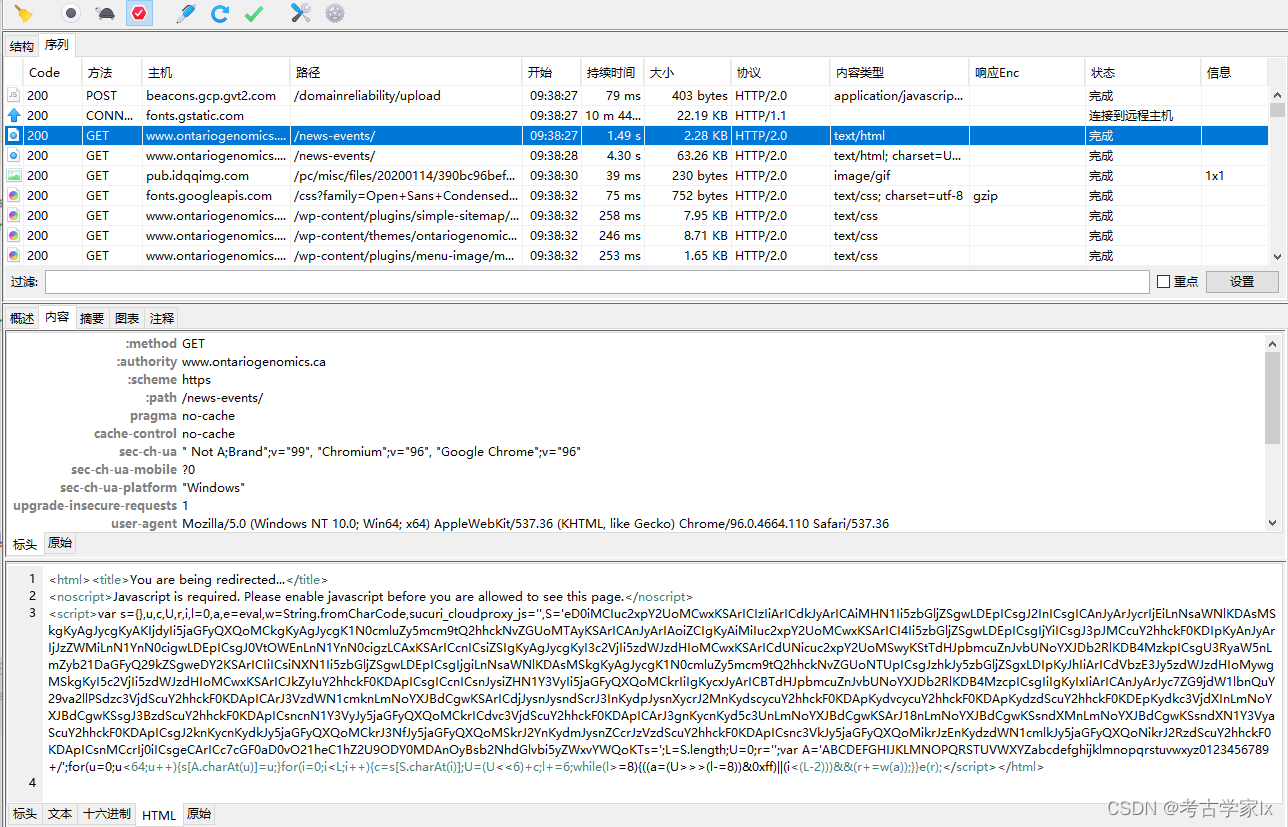Viewport: 1288px width, 827px height.
Task: Enable throttling with the turtle icon
Action: pos(105,13)
